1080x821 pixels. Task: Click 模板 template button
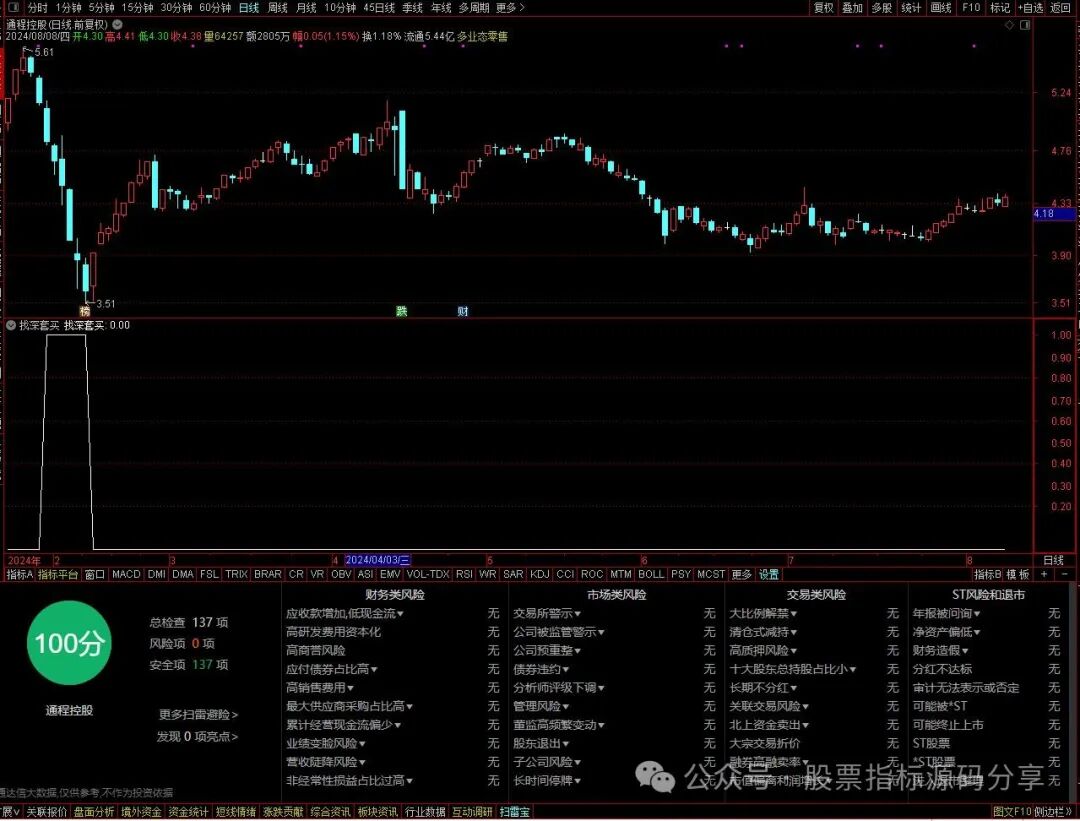(x=1018, y=574)
